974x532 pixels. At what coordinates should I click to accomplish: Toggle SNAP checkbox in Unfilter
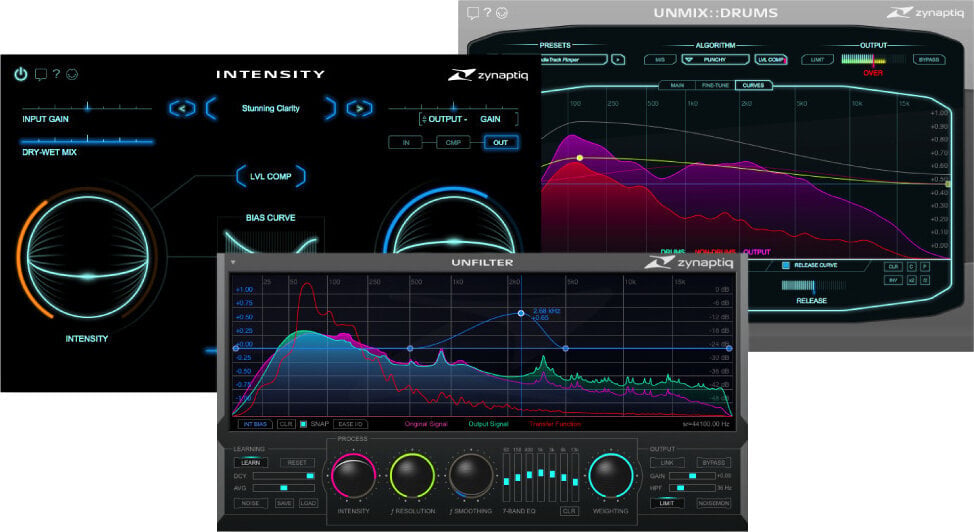click(x=304, y=424)
